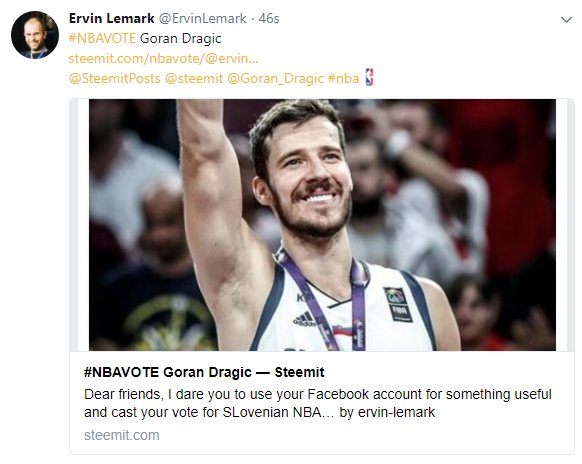
Task: Visit the @steemit mention
Action: click(x=194, y=79)
